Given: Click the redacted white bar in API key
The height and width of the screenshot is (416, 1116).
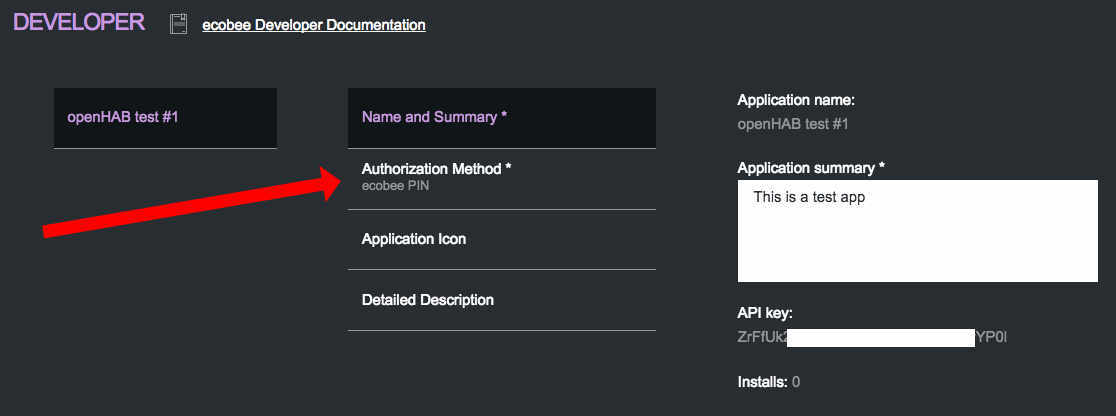Looking at the screenshot, I should click(x=880, y=338).
